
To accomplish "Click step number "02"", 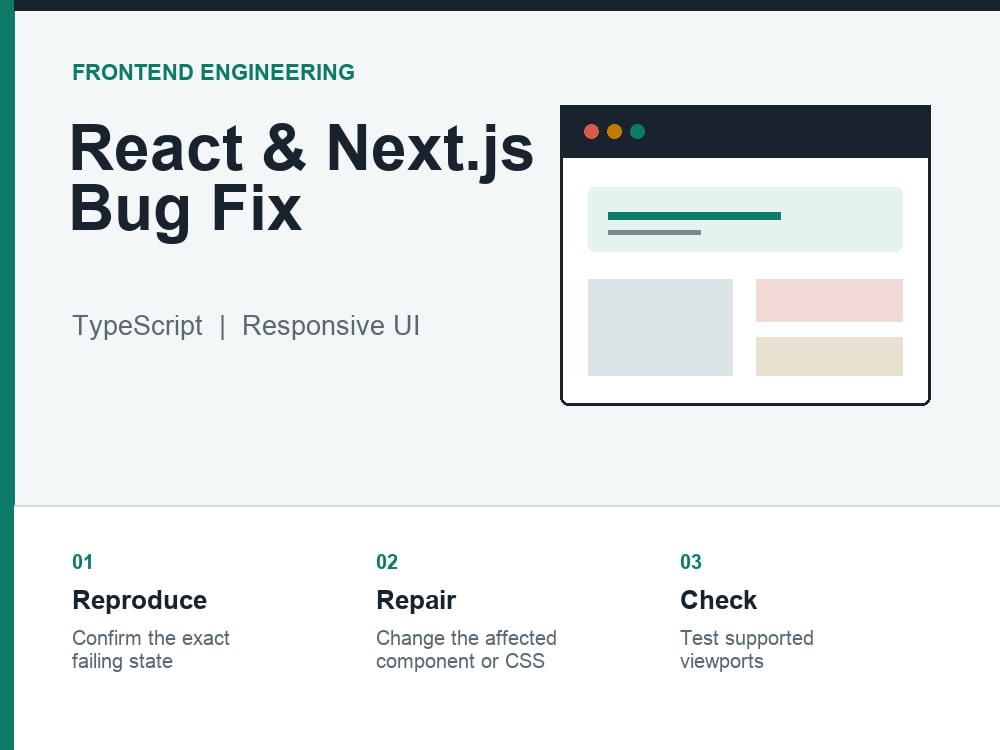I will [387, 562].
